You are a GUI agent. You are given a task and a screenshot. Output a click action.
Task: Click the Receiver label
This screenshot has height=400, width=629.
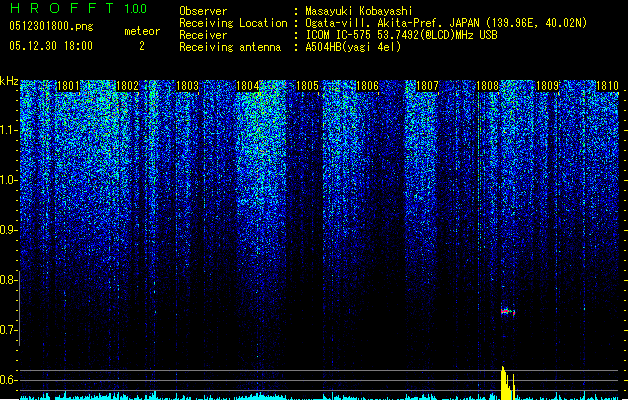pos(203,35)
